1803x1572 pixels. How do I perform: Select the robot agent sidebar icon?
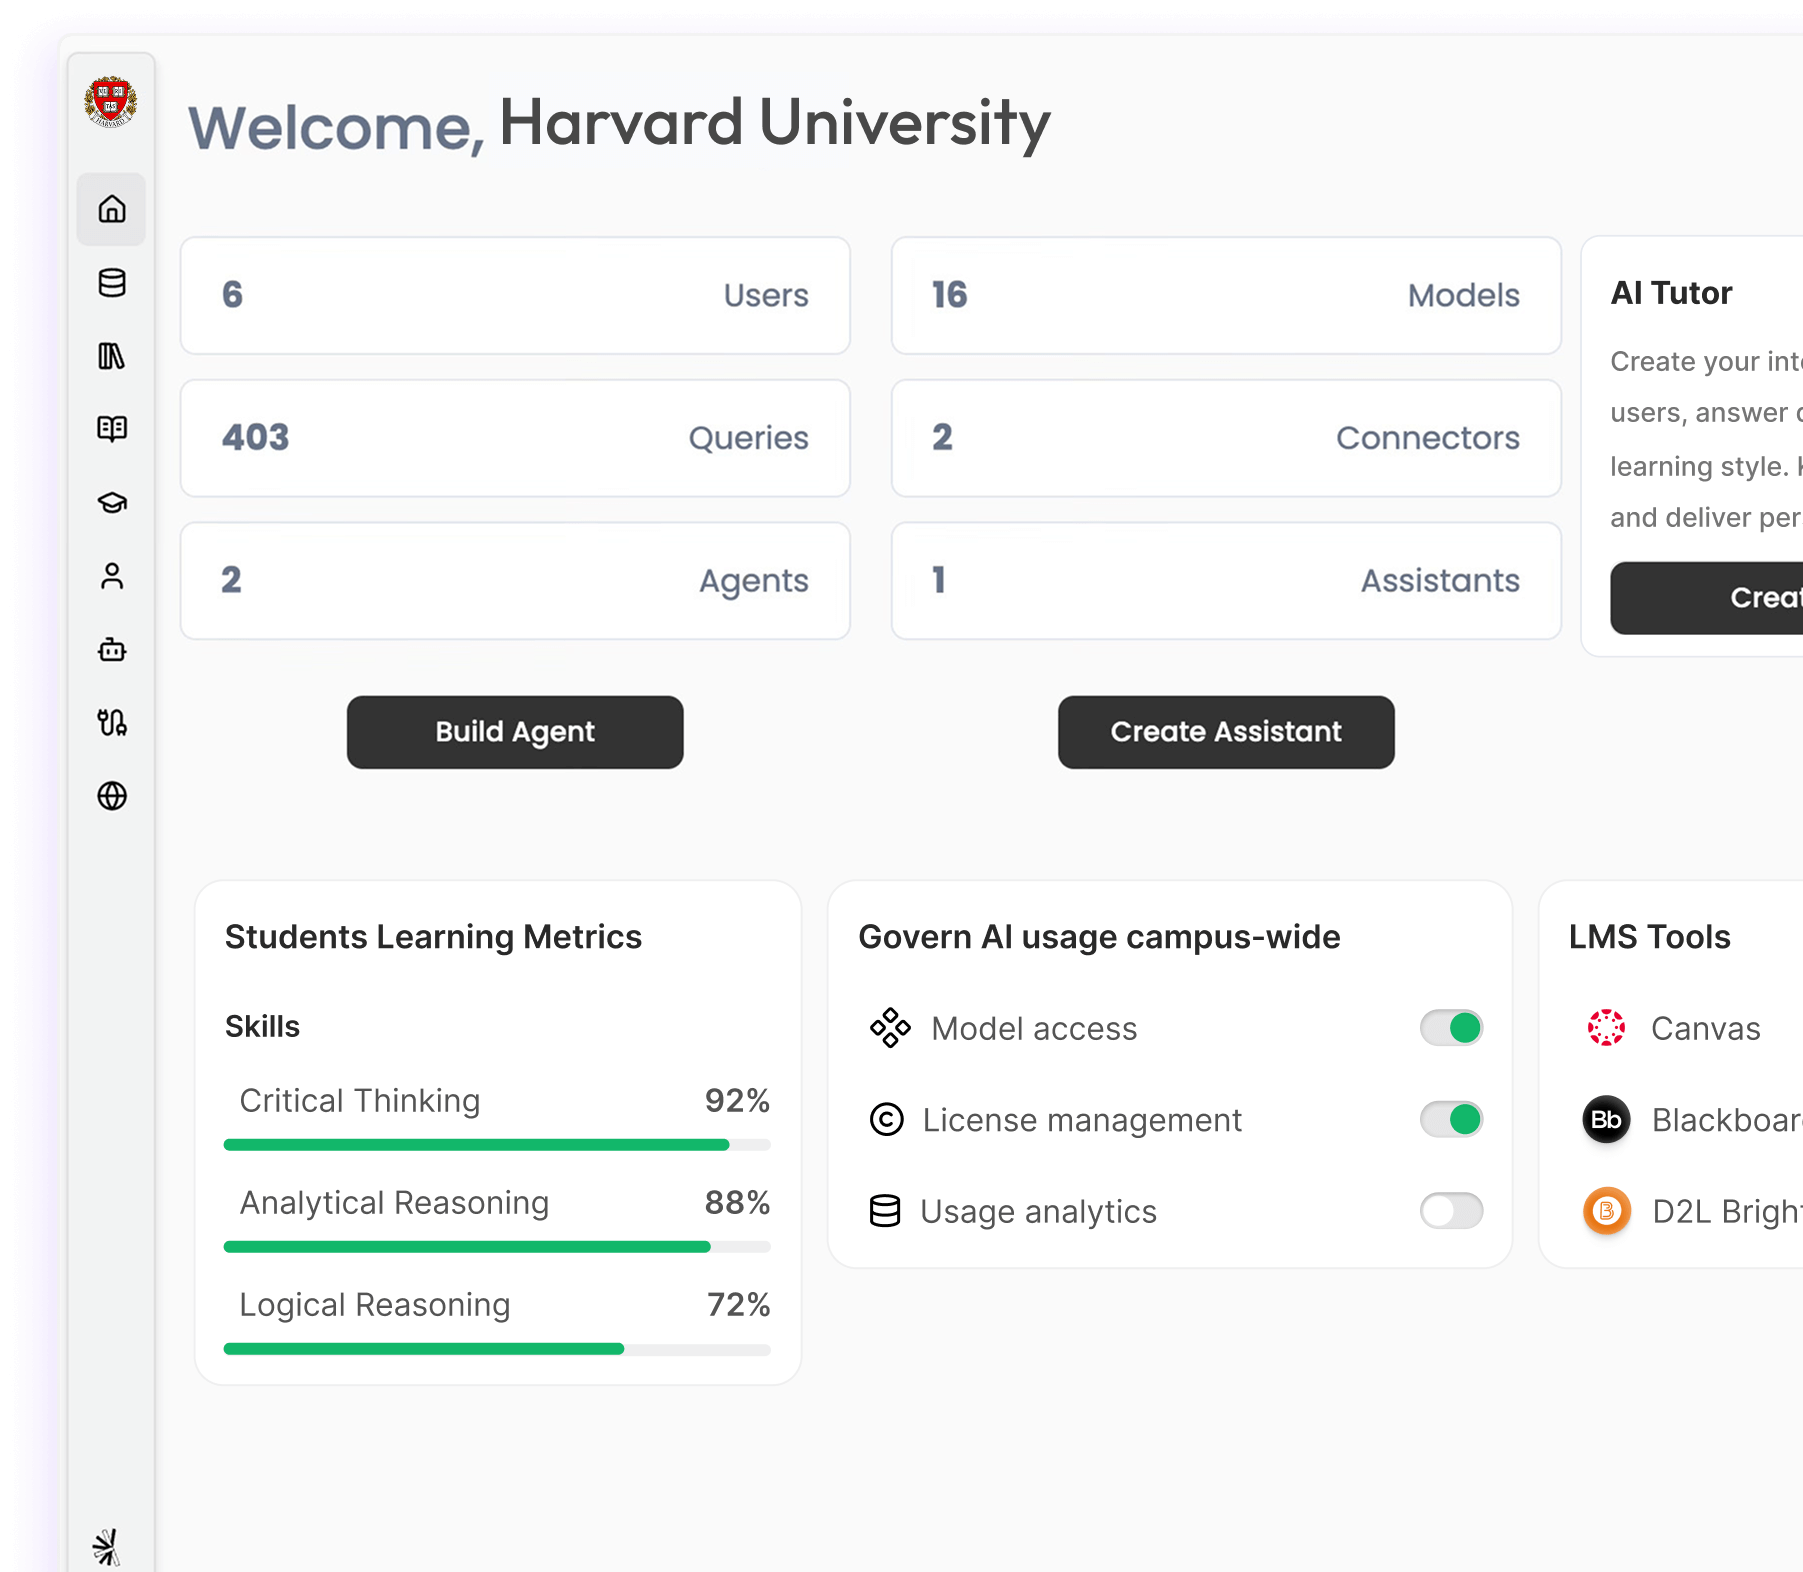112,650
